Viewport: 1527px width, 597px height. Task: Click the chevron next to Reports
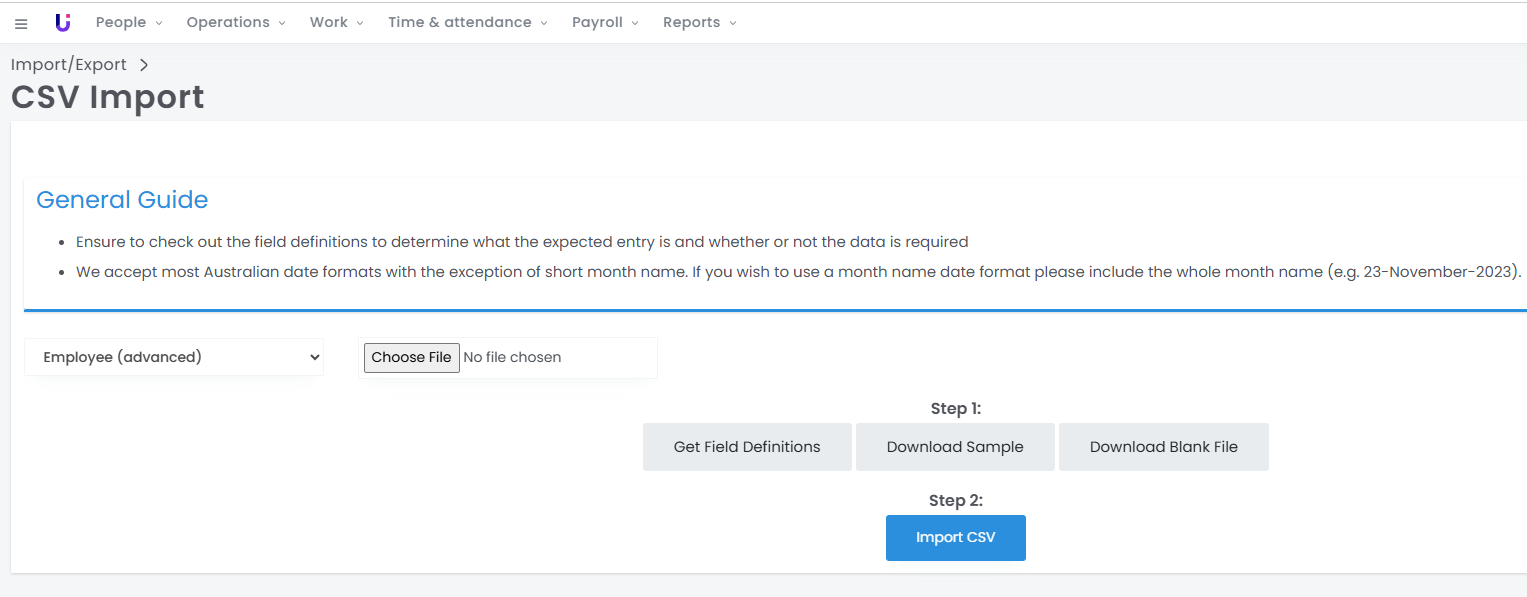pos(733,23)
